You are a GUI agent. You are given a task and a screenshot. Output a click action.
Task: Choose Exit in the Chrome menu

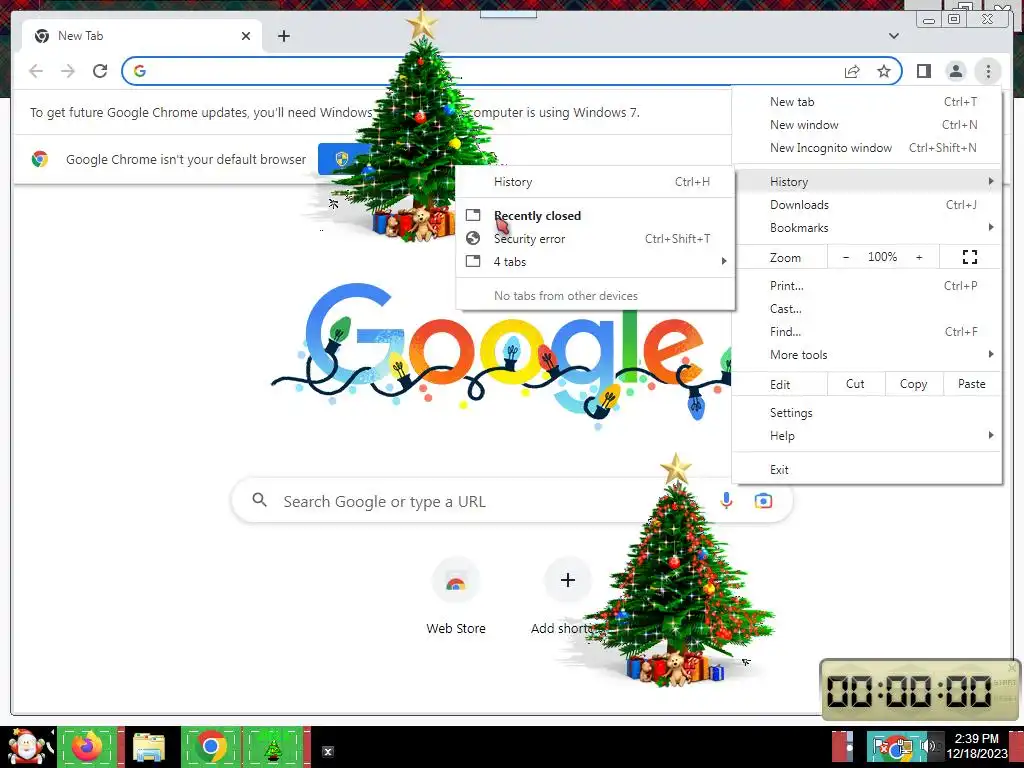coord(867,470)
